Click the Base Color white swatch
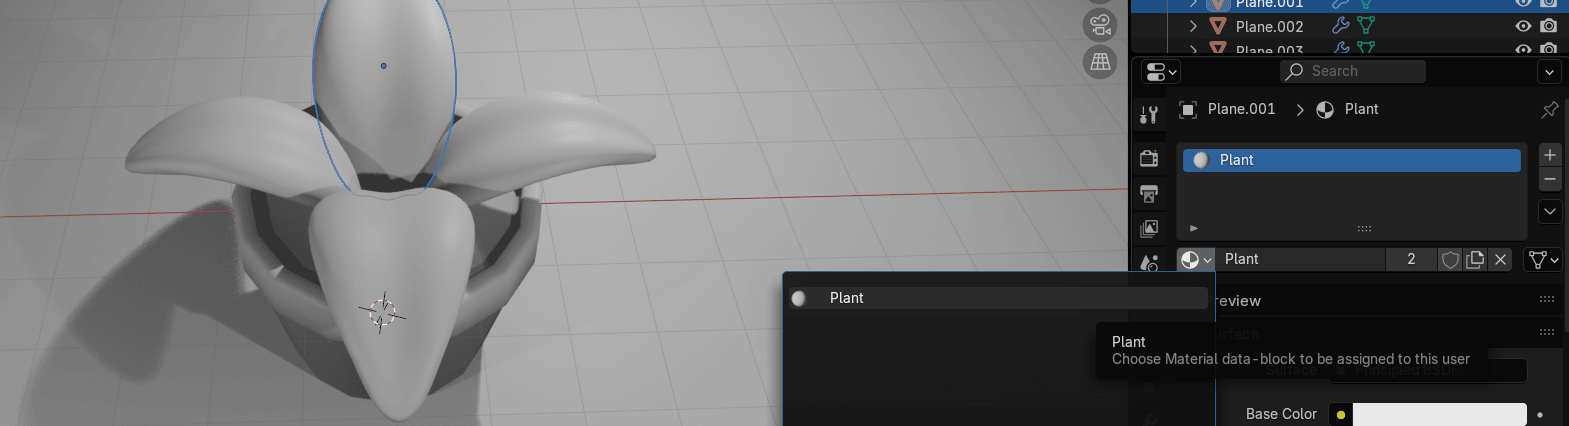Image resolution: width=1569 pixels, height=426 pixels. [x=1438, y=414]
